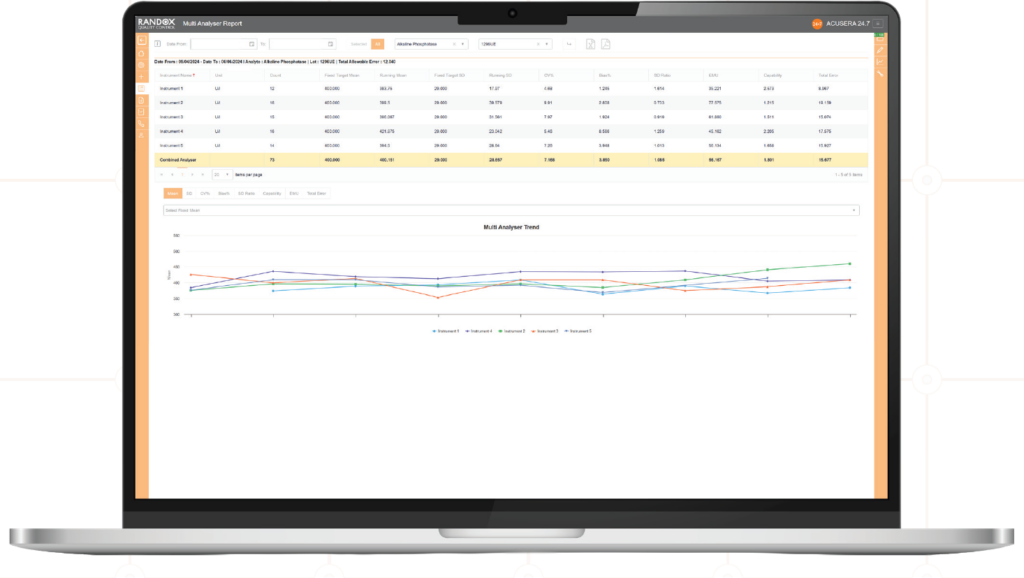This screenshot has height=578, width=1024.
Task: Select the Instrument 3 row name
Action: pyautogui.click(x=172, y=117)
